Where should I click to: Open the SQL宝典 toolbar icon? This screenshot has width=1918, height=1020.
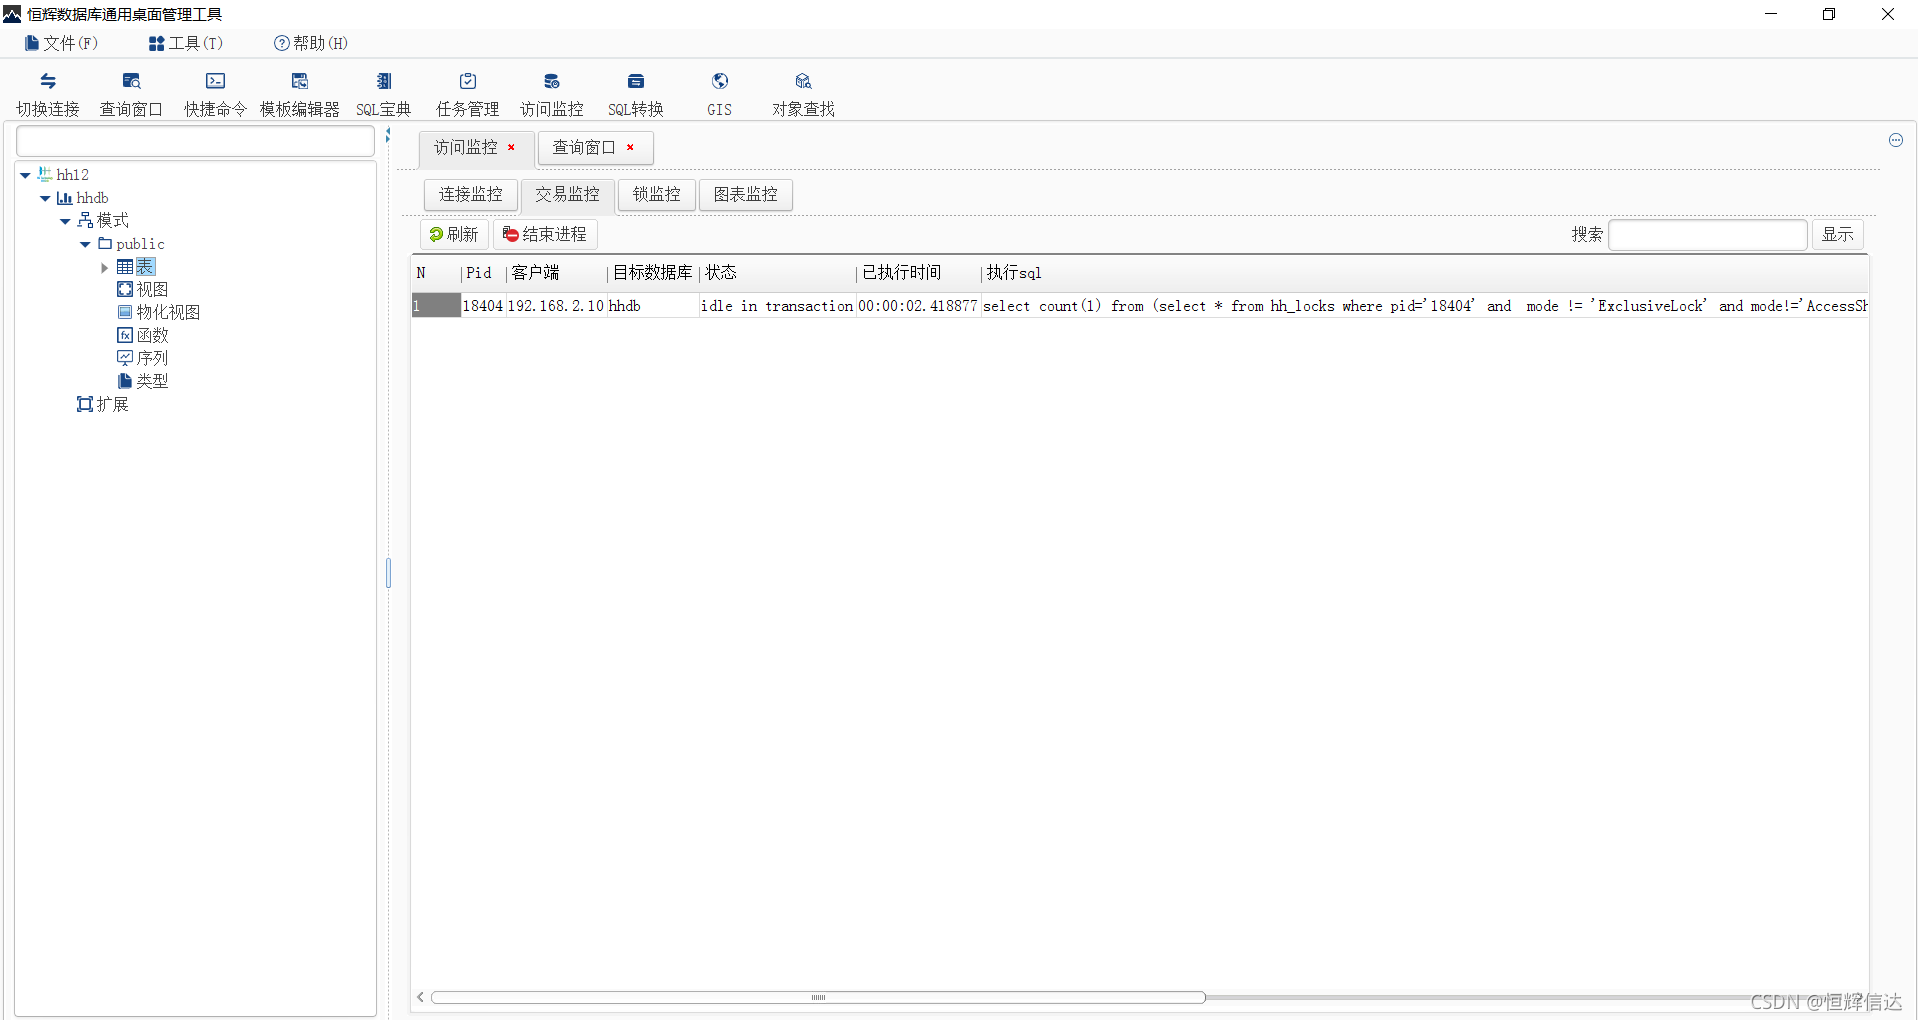point(384,81)
